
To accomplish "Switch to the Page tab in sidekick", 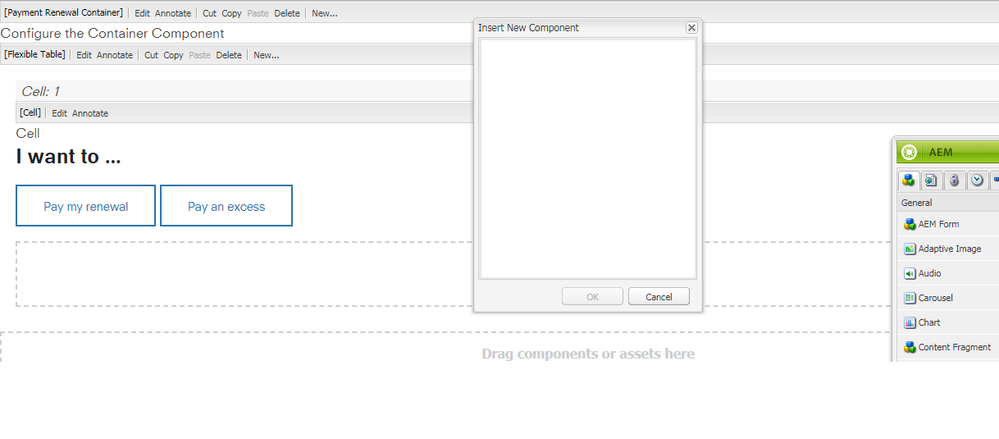I will 932,180.
